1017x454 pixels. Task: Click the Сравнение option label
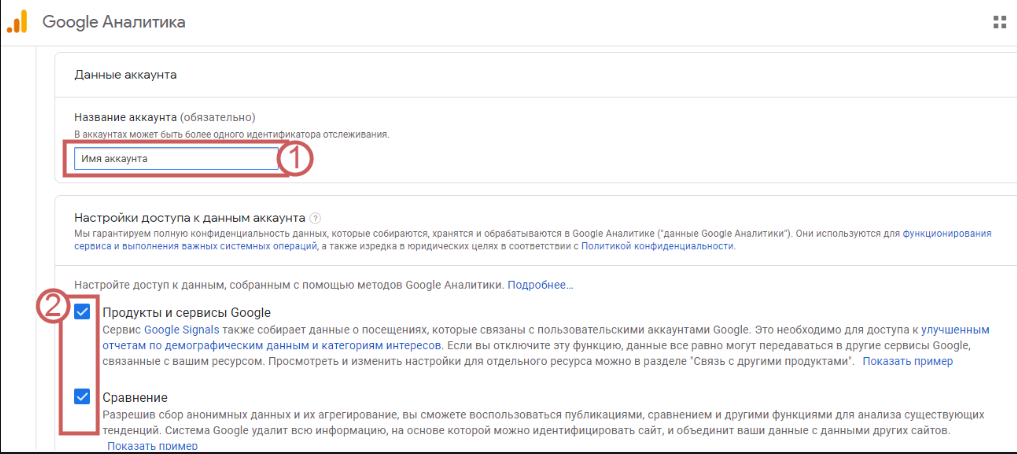[x=135, y=397]
